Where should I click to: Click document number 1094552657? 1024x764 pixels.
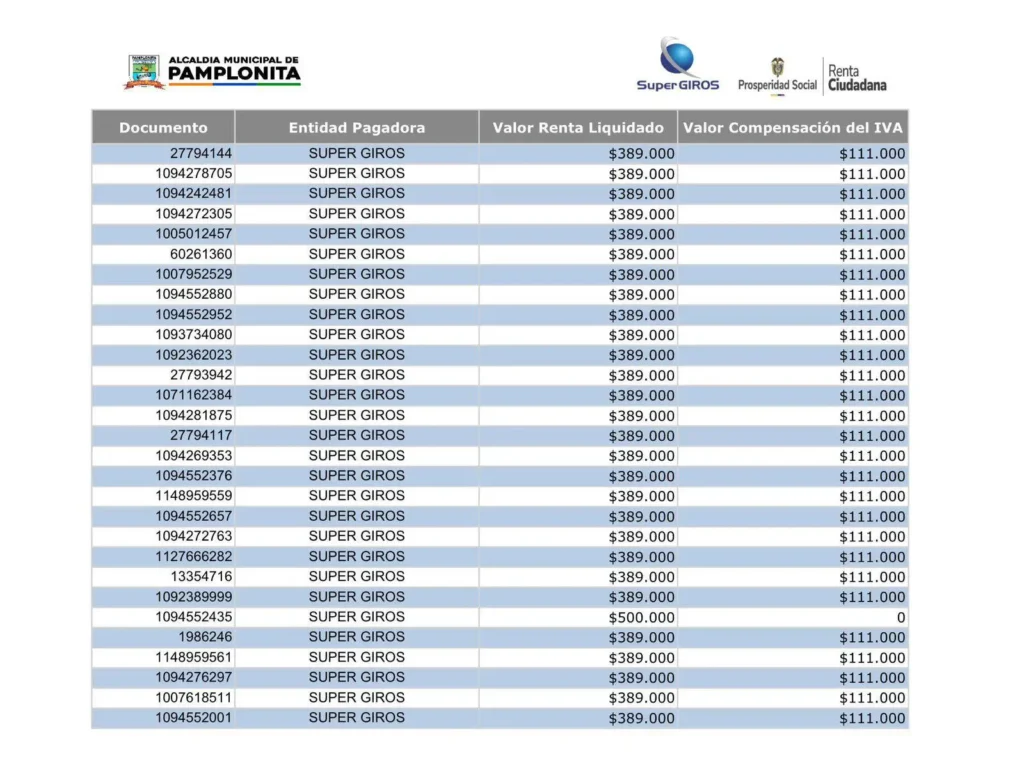coord(193,517)
